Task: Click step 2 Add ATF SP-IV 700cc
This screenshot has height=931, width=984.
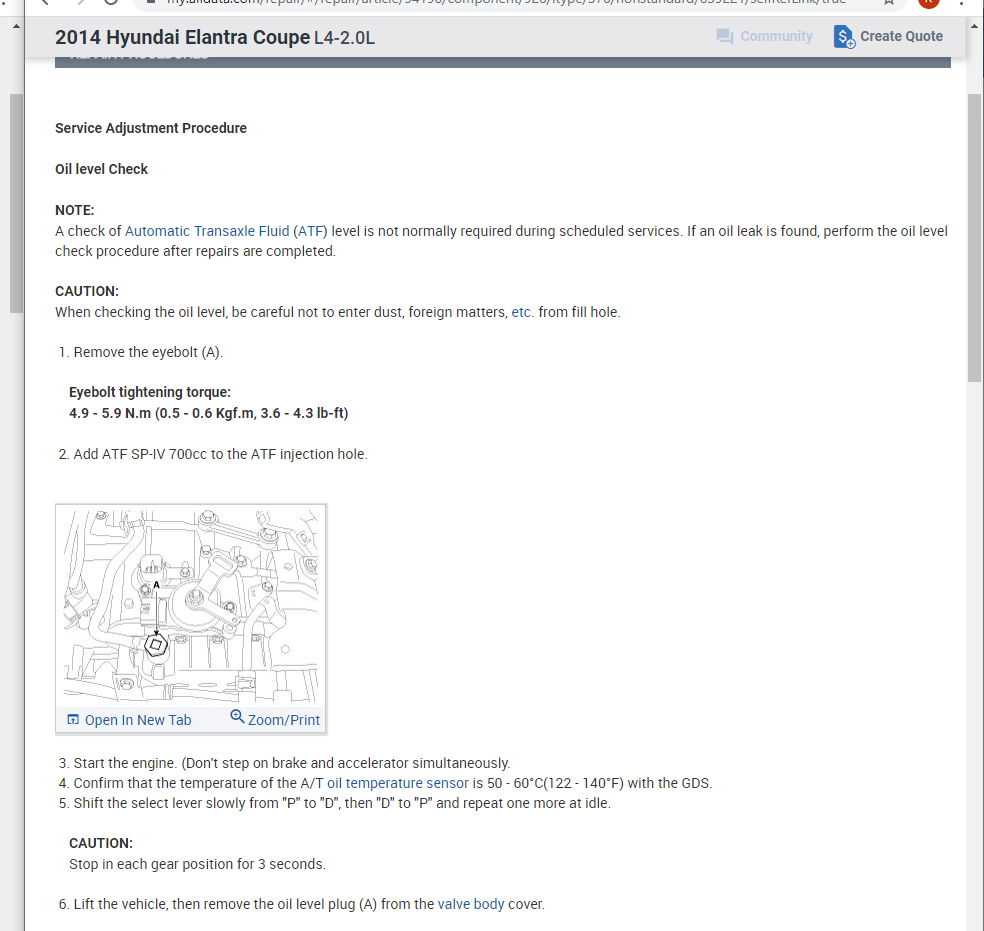Action: (x=213, y=454)
